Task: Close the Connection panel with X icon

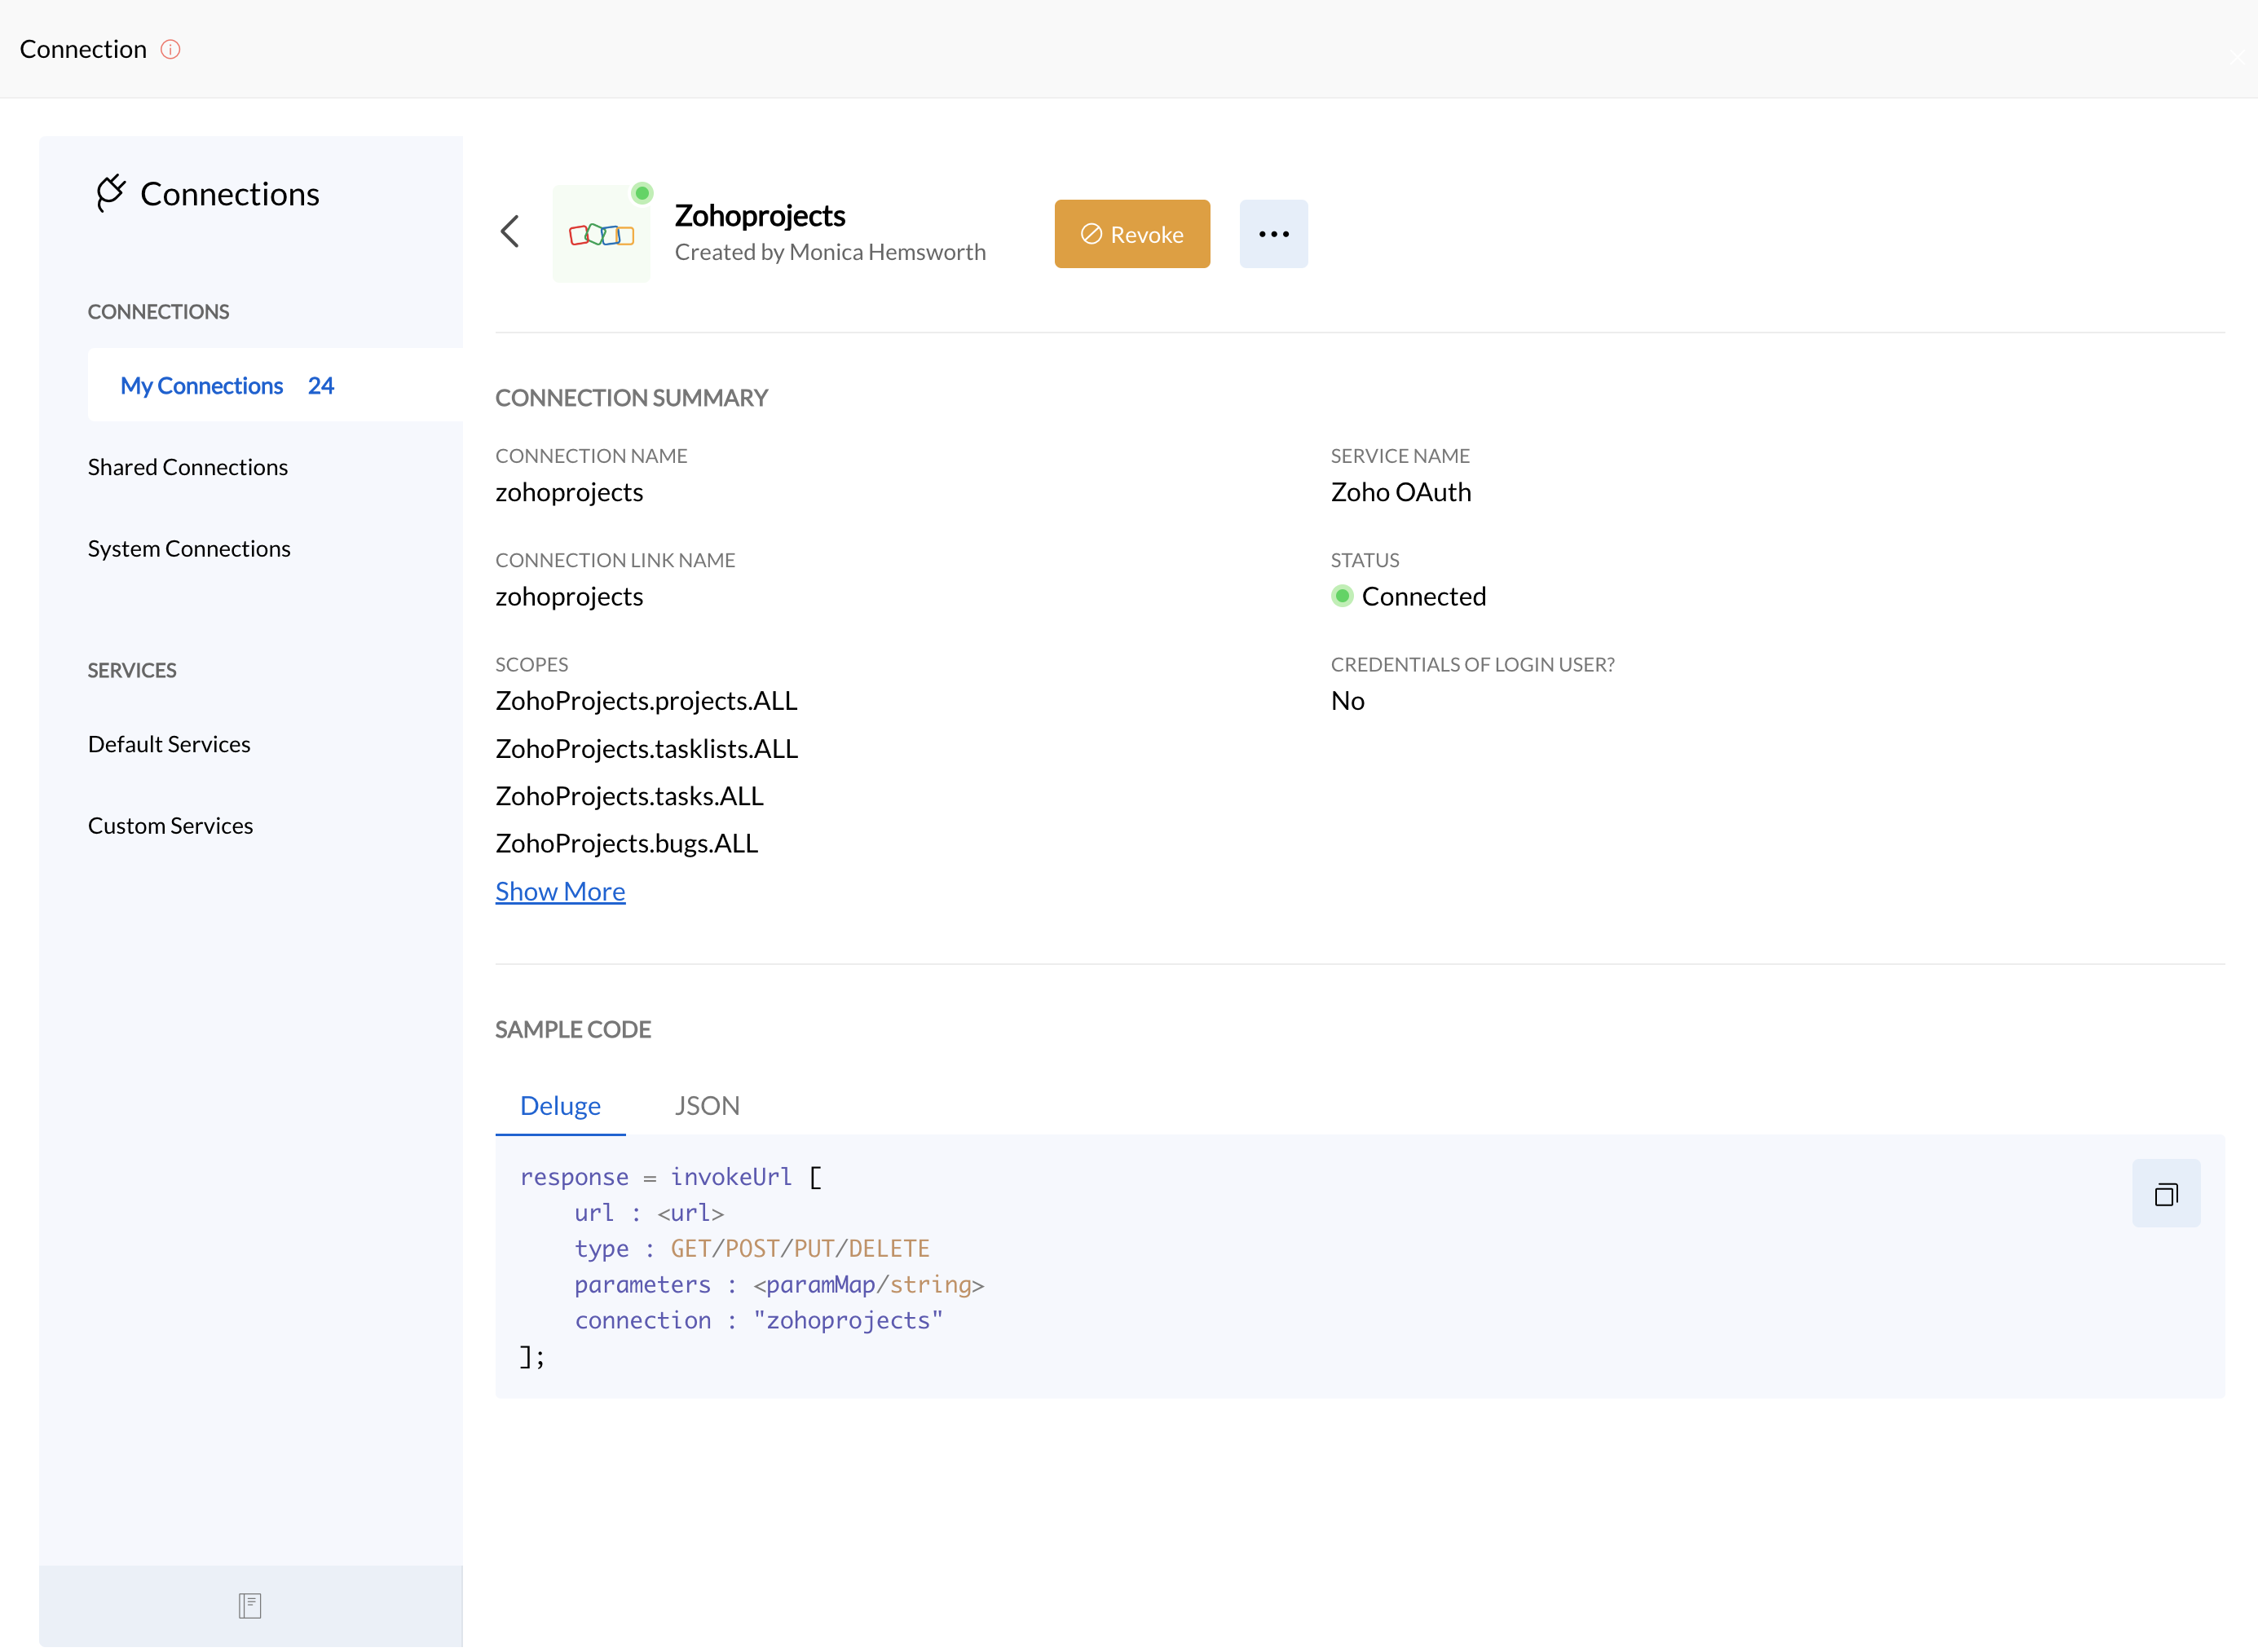Action: (x=2237, y=57)
